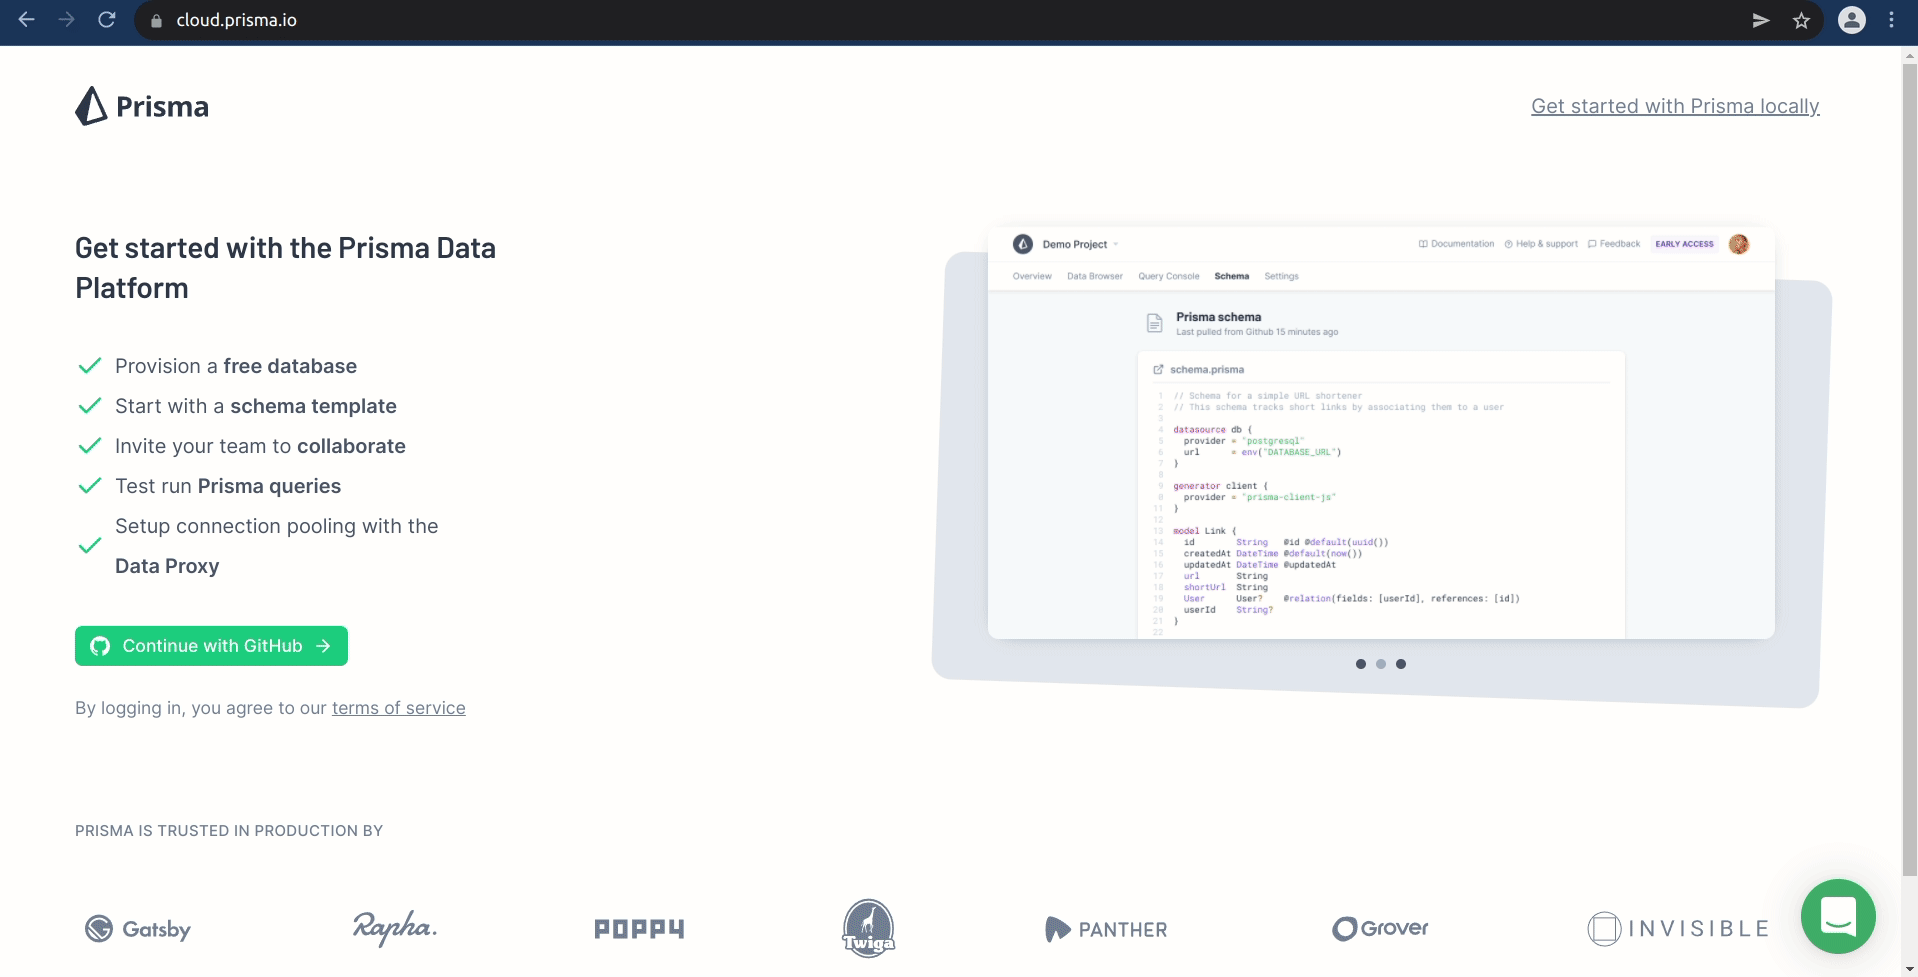The height and width of the screenshot is (977, 1918).
Task: Click the schema.prisma file link icon
Action: 1159,370
